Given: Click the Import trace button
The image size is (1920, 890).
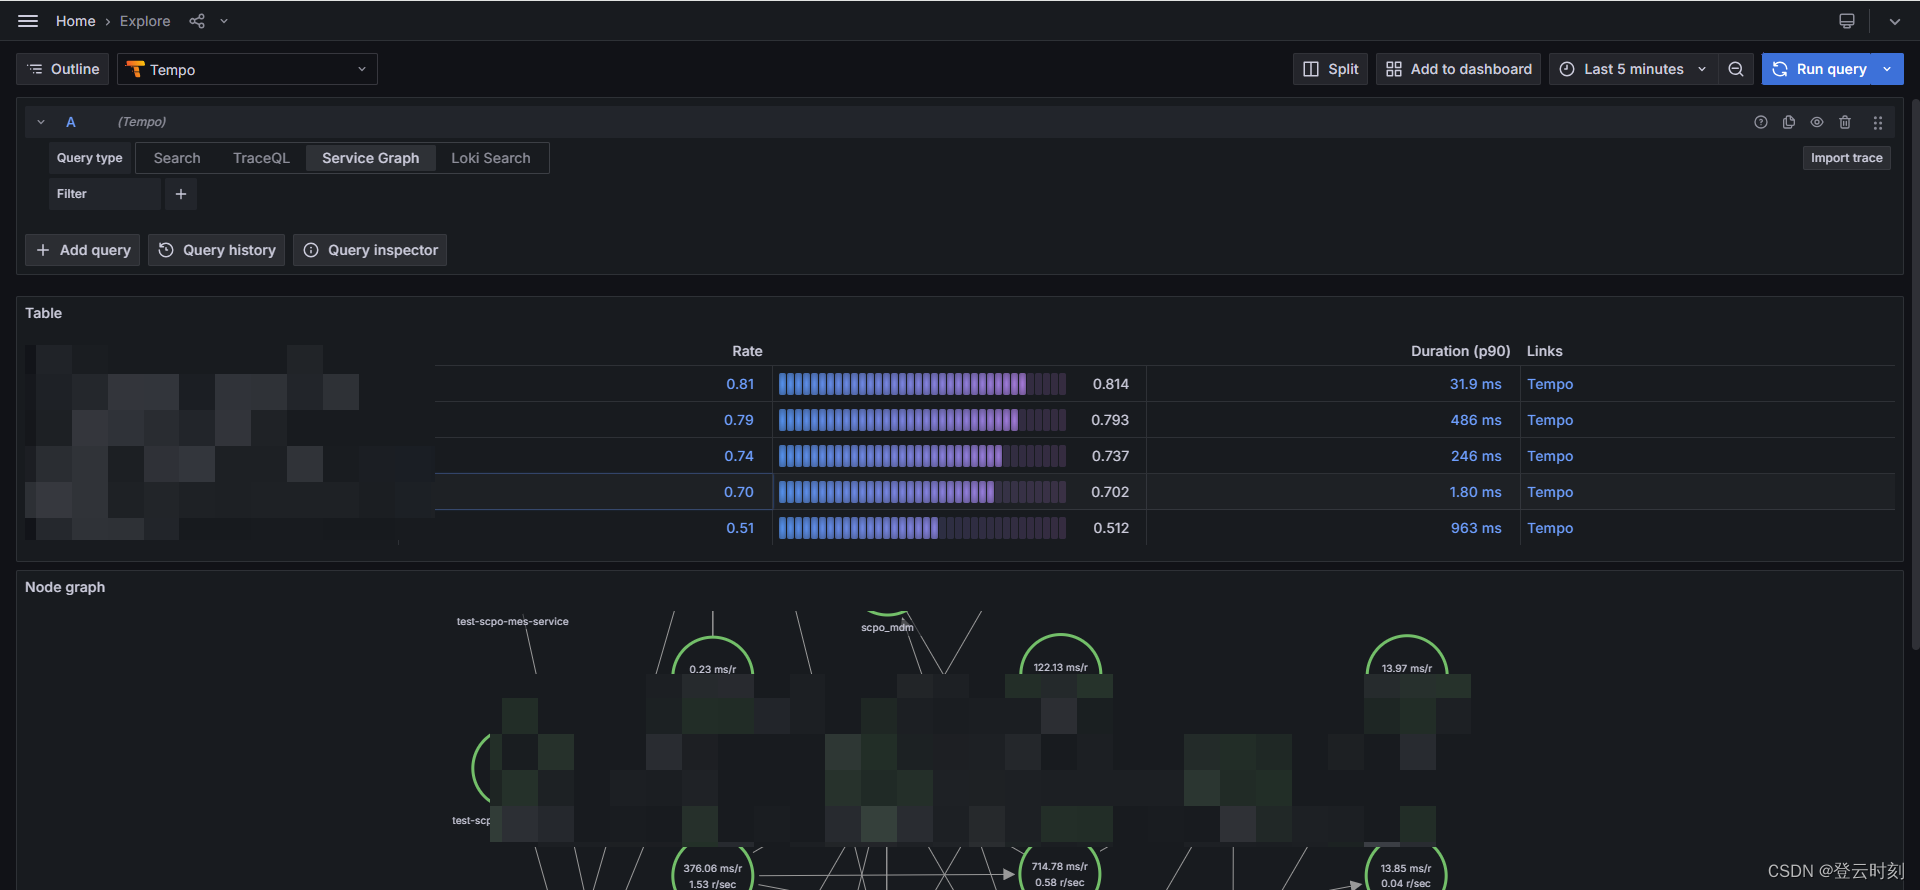Looking at the screenshot, I should 1846,158.
